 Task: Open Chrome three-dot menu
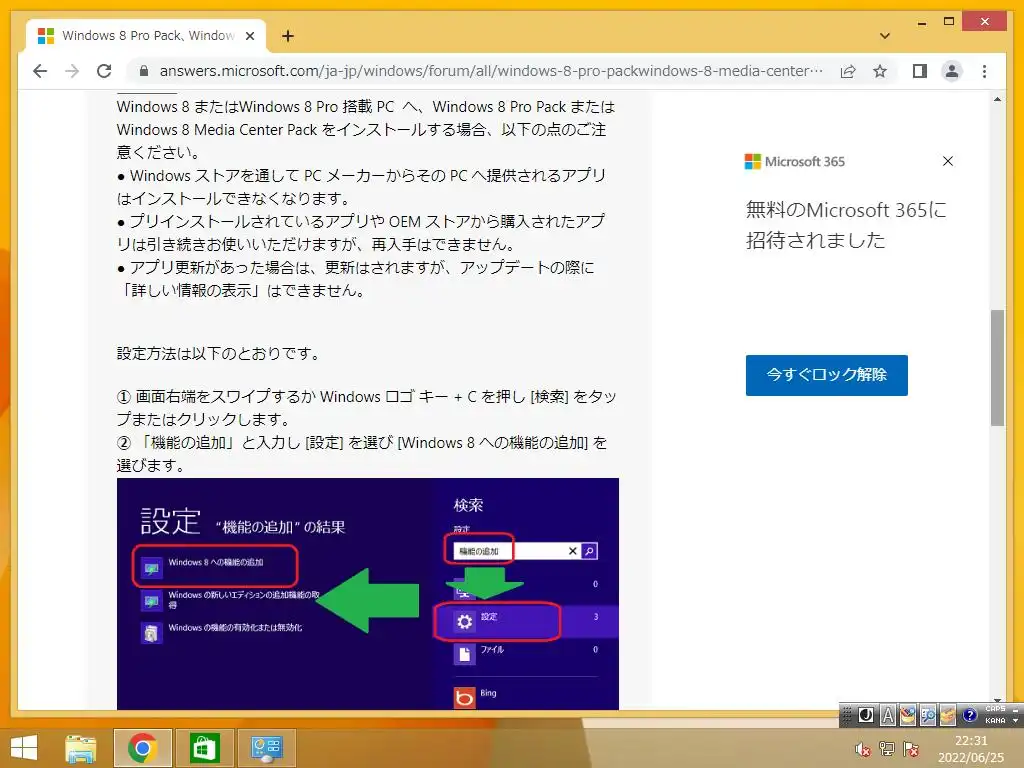[984, 71]
